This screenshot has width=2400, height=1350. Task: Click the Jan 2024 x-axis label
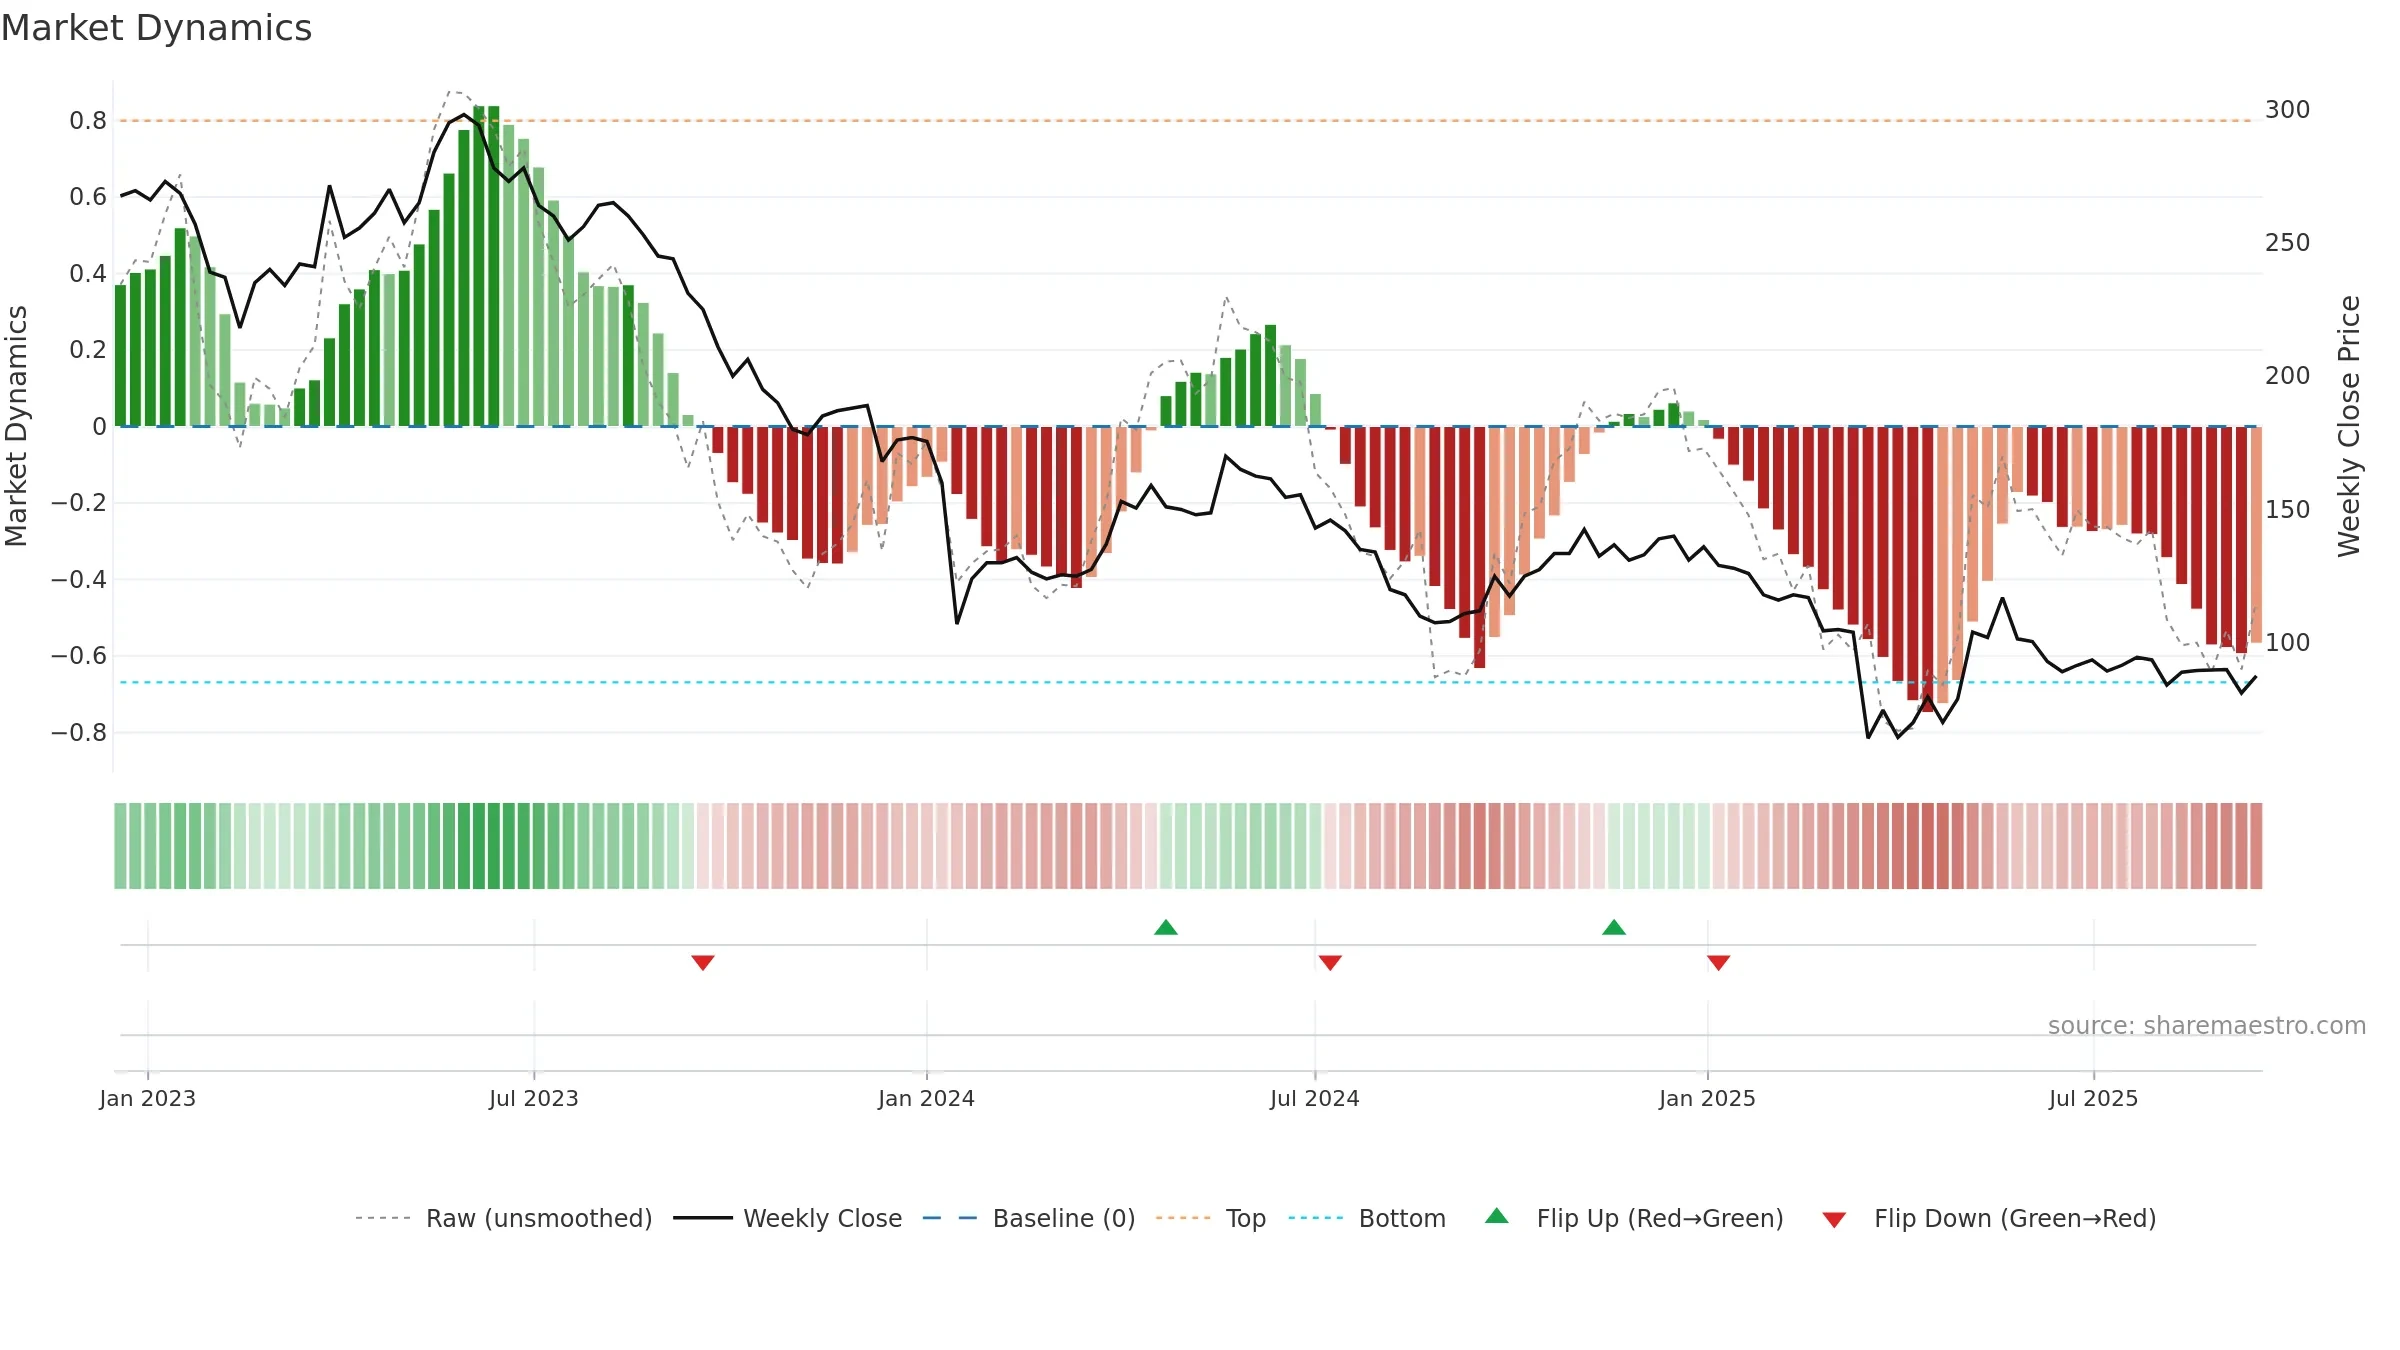coord(927,1098)
